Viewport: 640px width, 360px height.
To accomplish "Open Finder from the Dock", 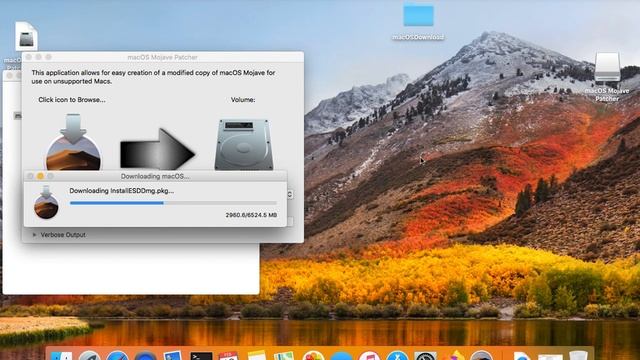I will coord(62,356).
